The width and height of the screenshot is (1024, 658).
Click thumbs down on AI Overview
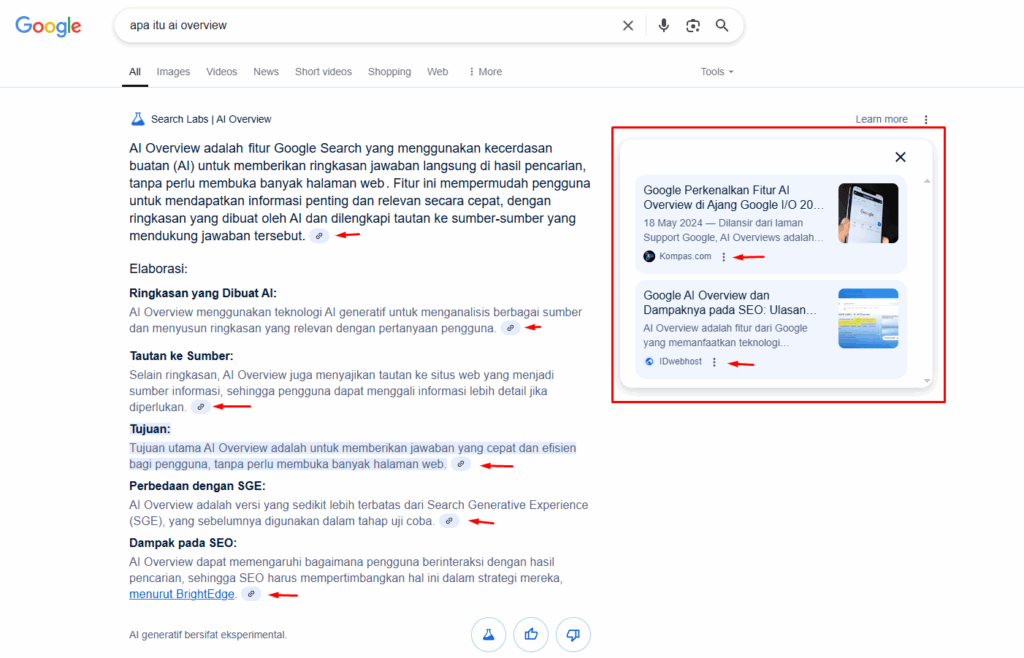573,634
